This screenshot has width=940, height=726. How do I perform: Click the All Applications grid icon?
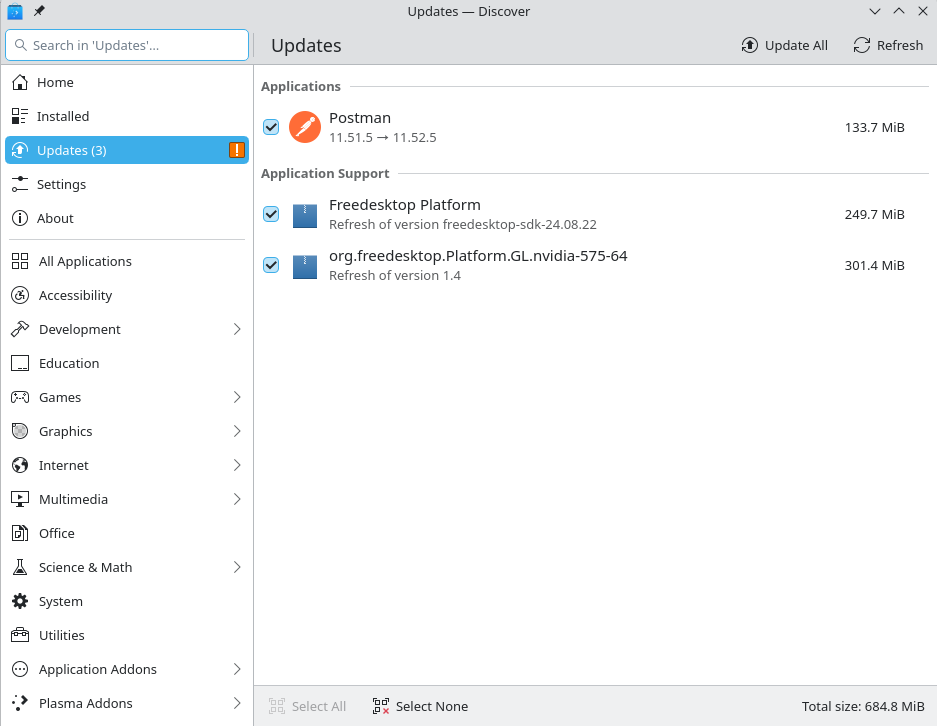point(20,261)
